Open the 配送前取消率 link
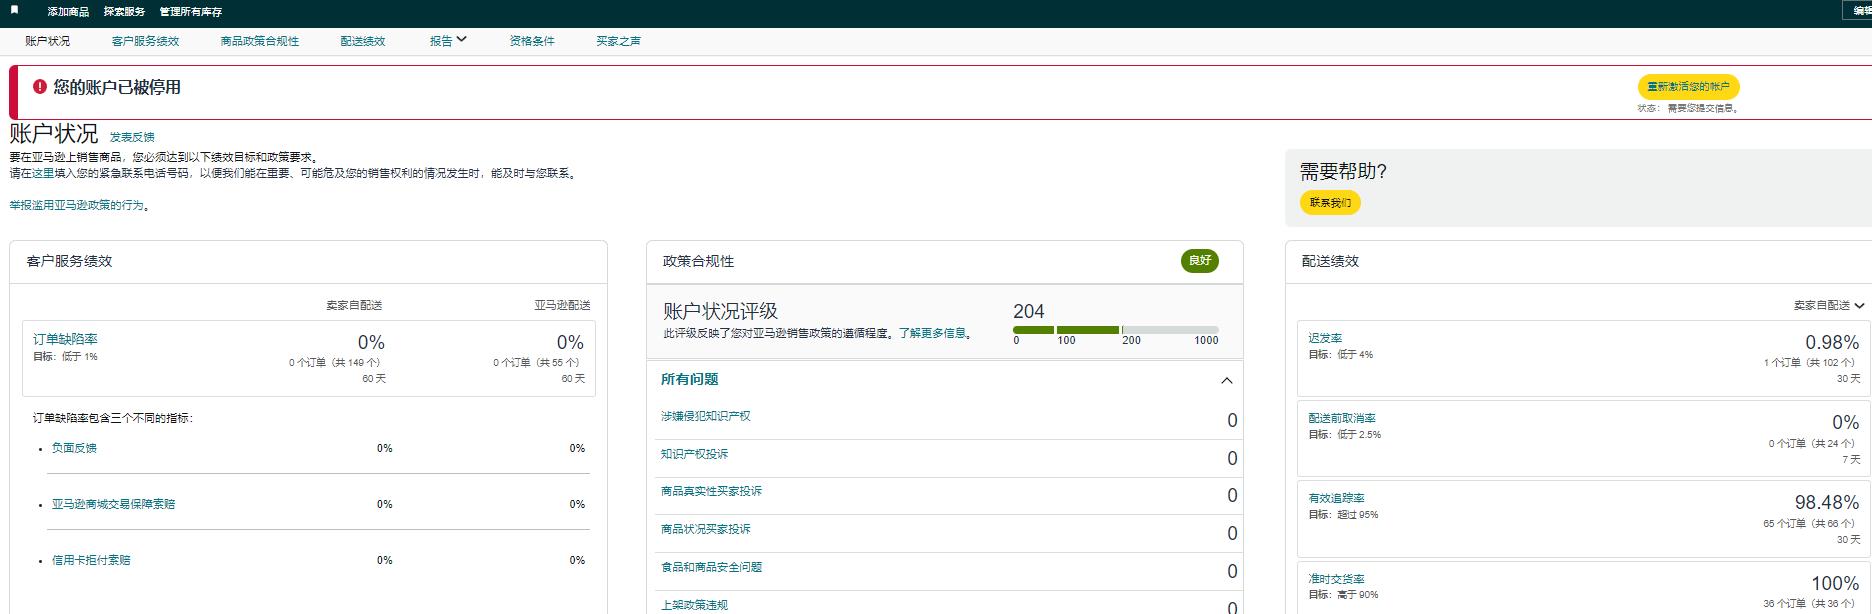Image resolution: width=1872 pixels, height=614 pixels. tap(1342, 418)
